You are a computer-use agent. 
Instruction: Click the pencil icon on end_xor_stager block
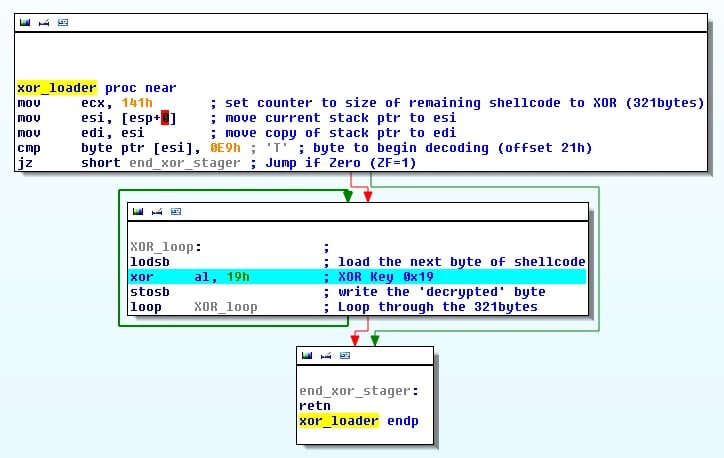click(326, 355)
